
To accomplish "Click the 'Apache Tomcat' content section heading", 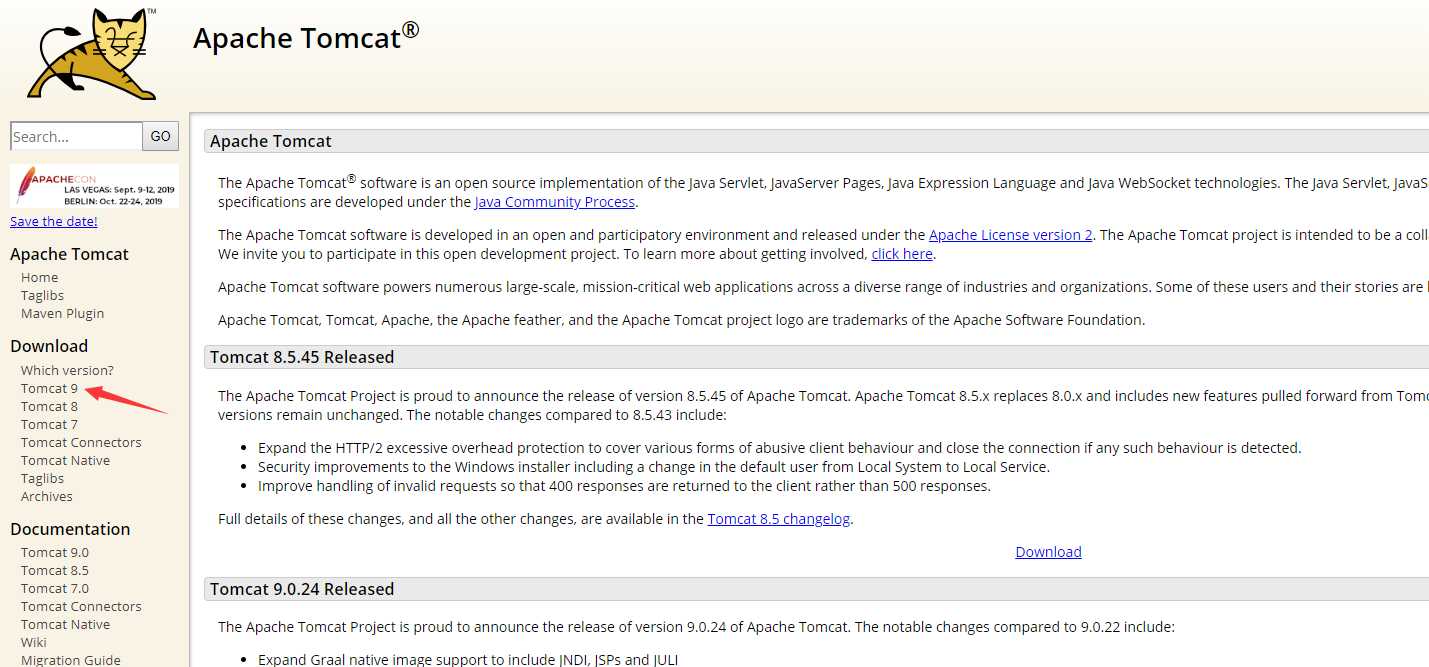I will point(271,141).
